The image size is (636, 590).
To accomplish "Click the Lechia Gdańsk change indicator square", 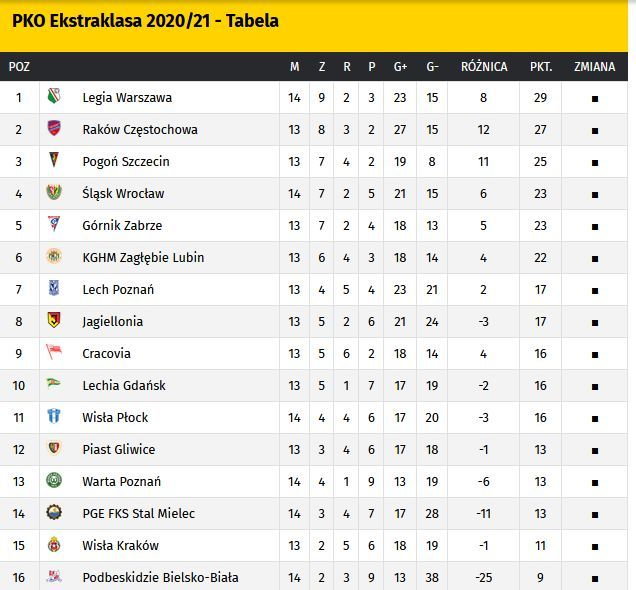I will tap(595, 387).
